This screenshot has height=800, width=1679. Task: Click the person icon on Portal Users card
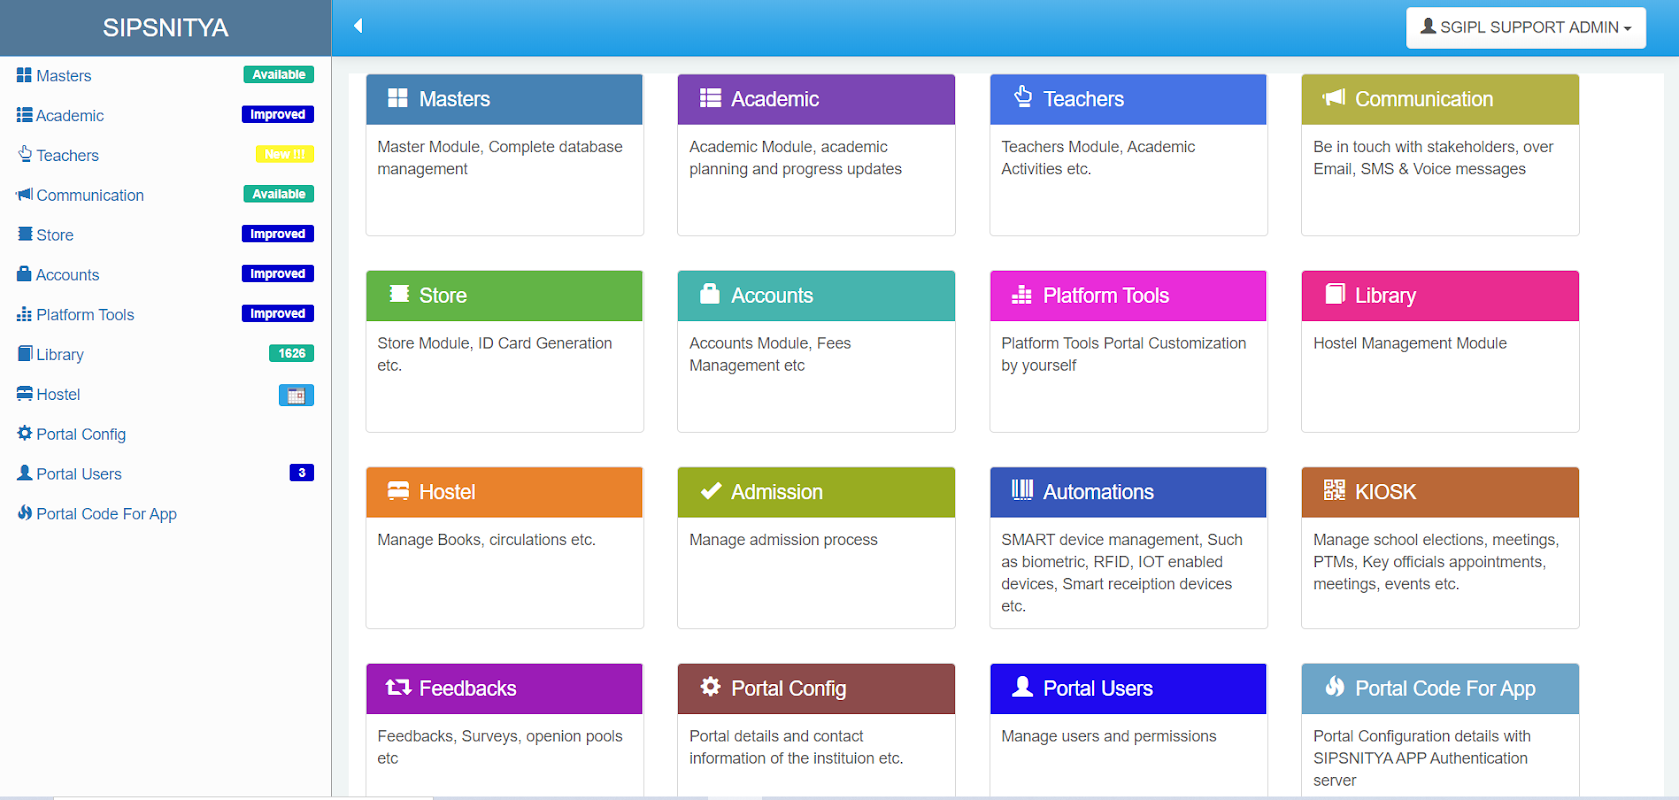[x=1022, y=686]
